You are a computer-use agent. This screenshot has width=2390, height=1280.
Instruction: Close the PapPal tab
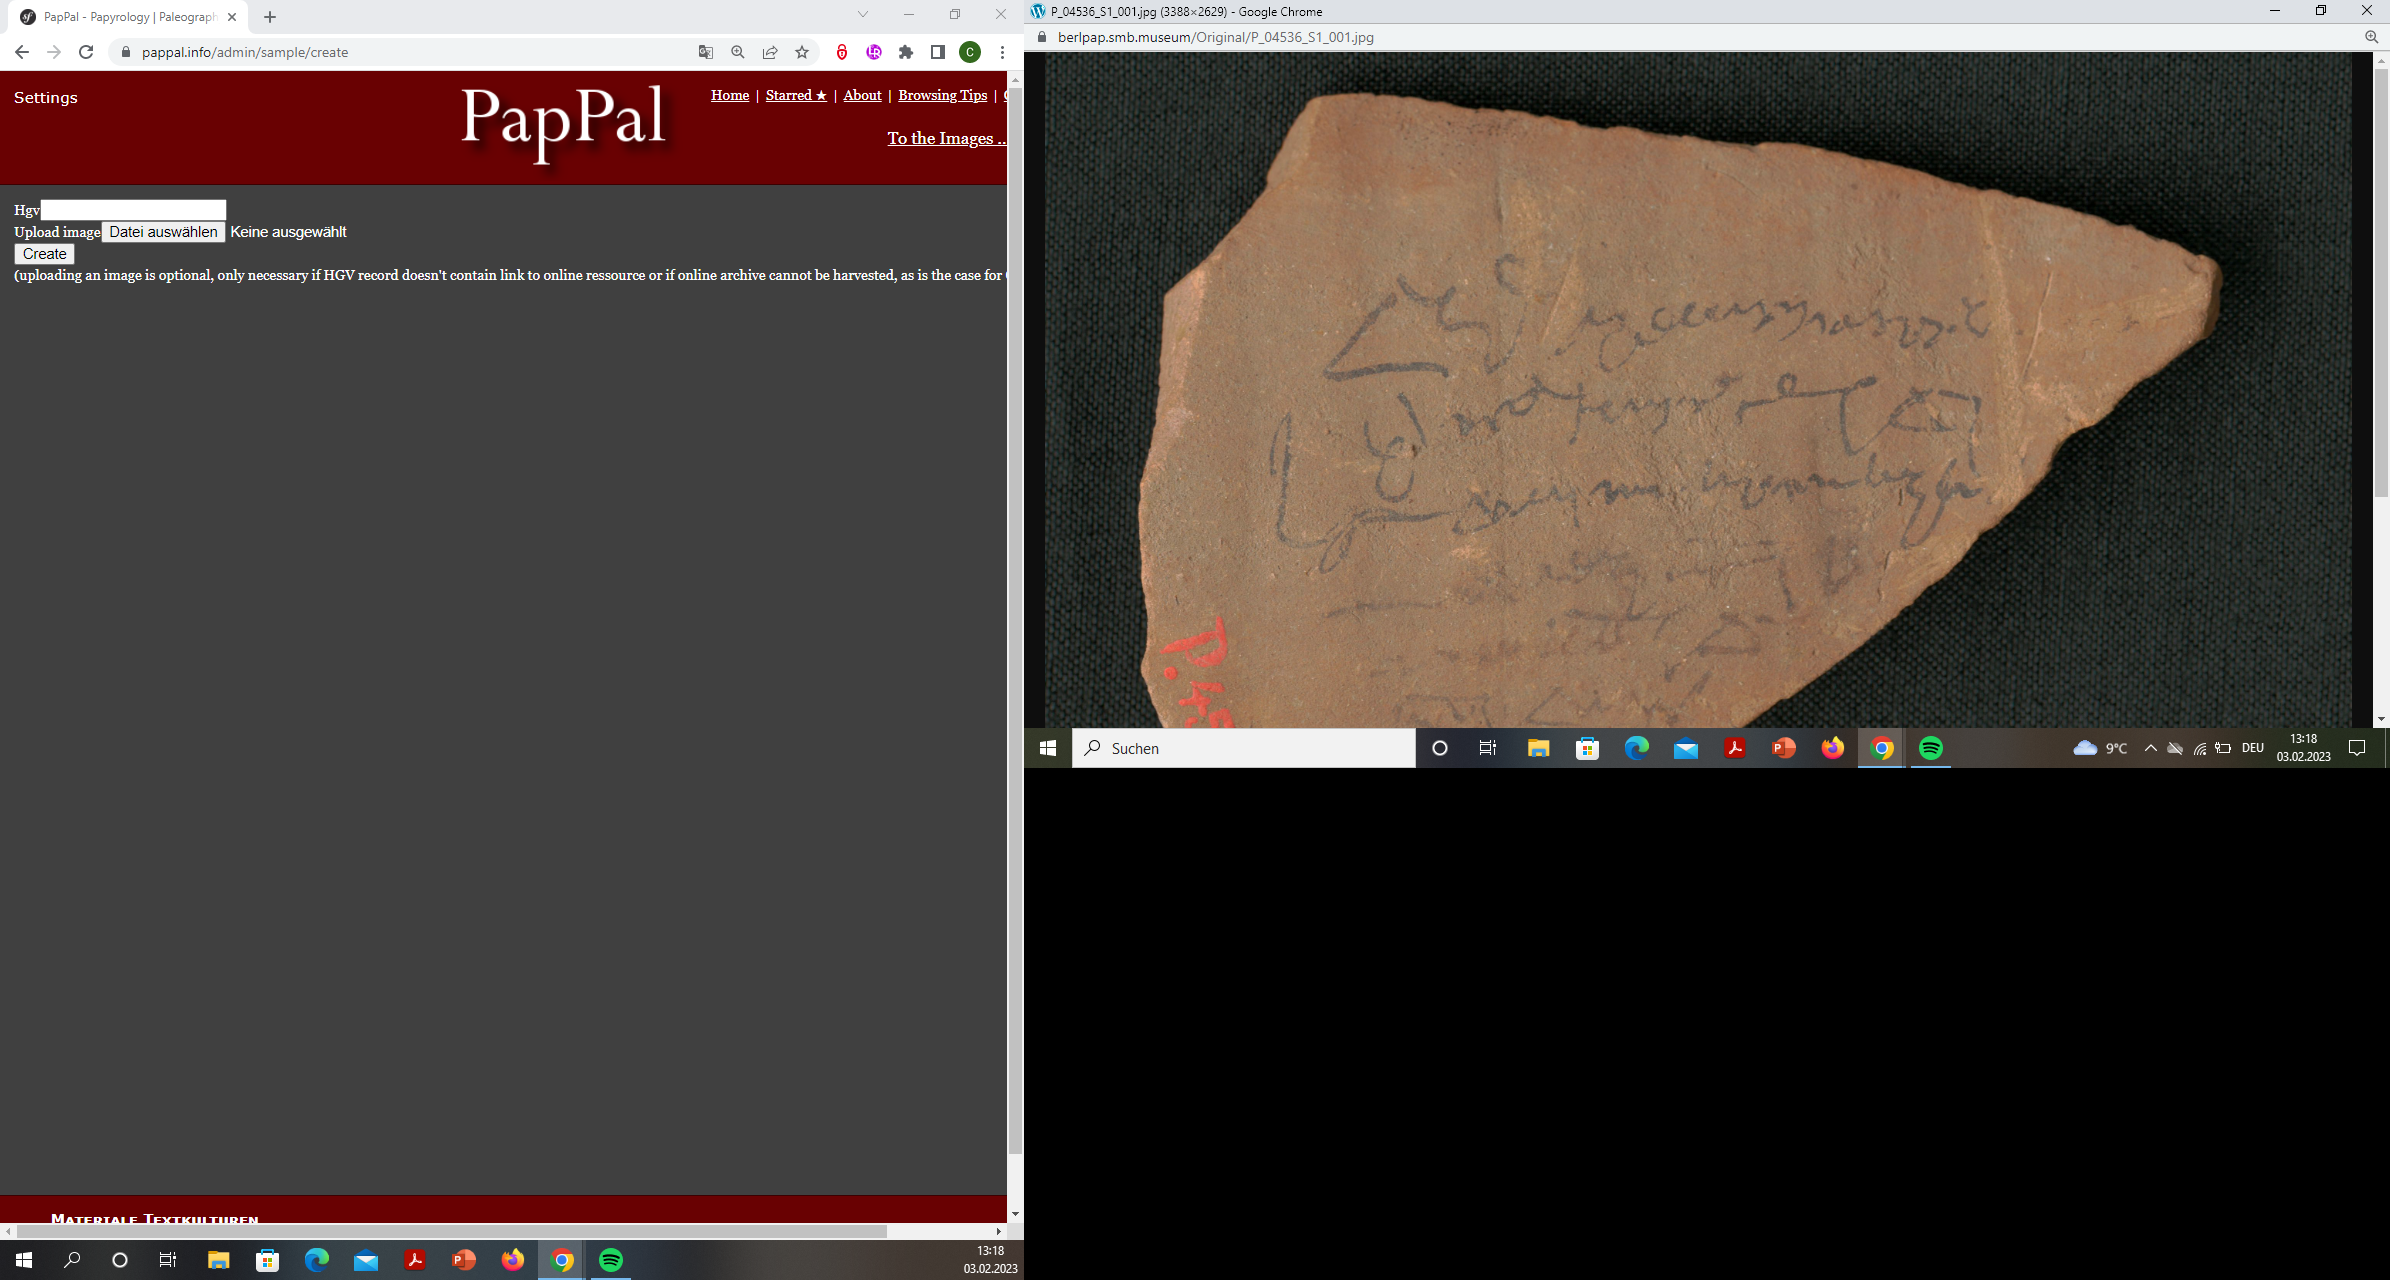(232, 17)
